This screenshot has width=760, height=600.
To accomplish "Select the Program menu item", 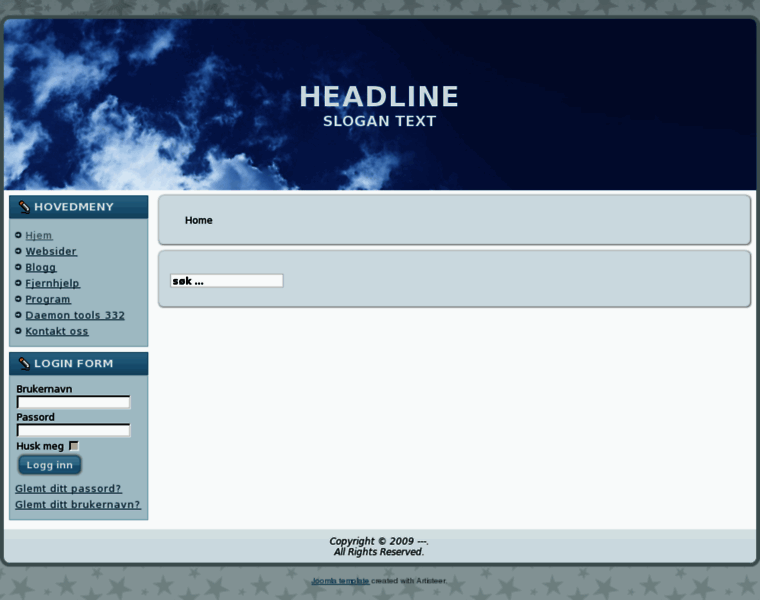I will coord(48,300).
